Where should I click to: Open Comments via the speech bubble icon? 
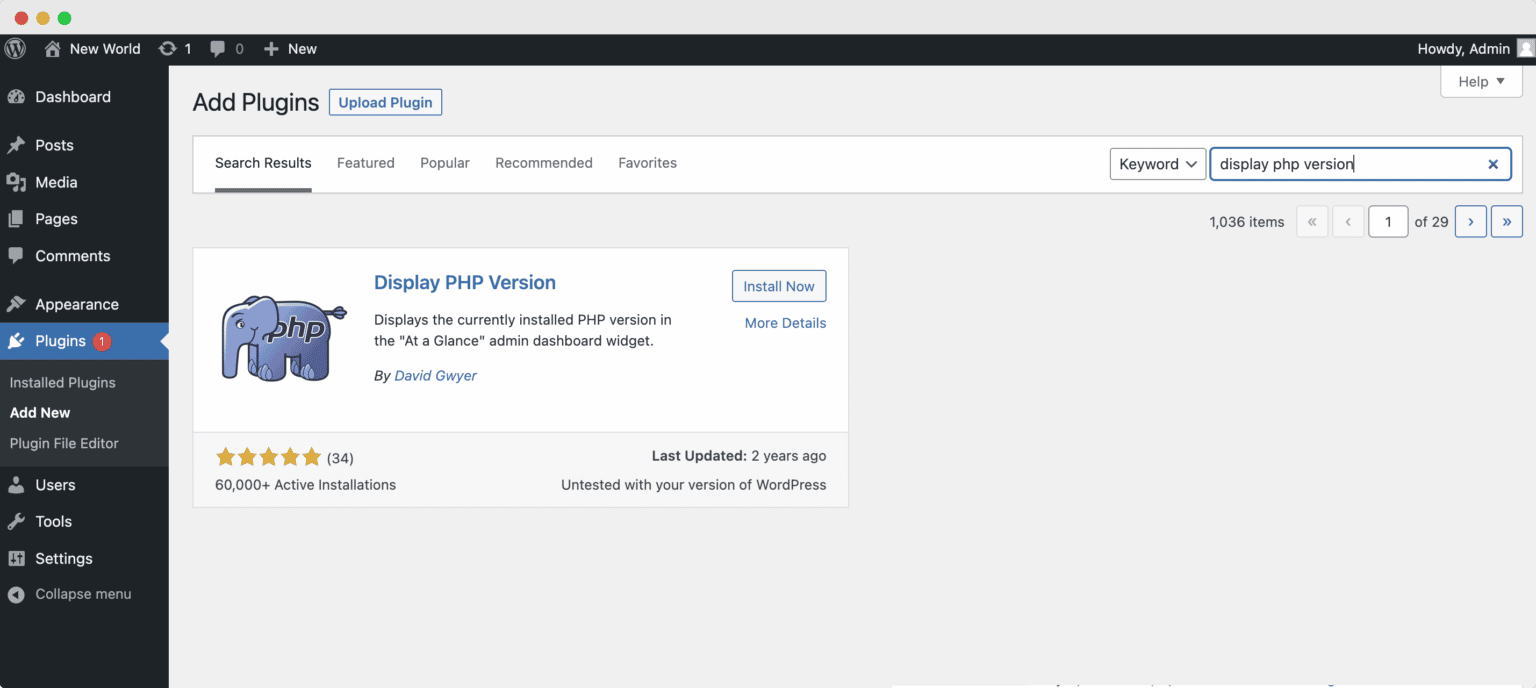click(x=18, y=256)
